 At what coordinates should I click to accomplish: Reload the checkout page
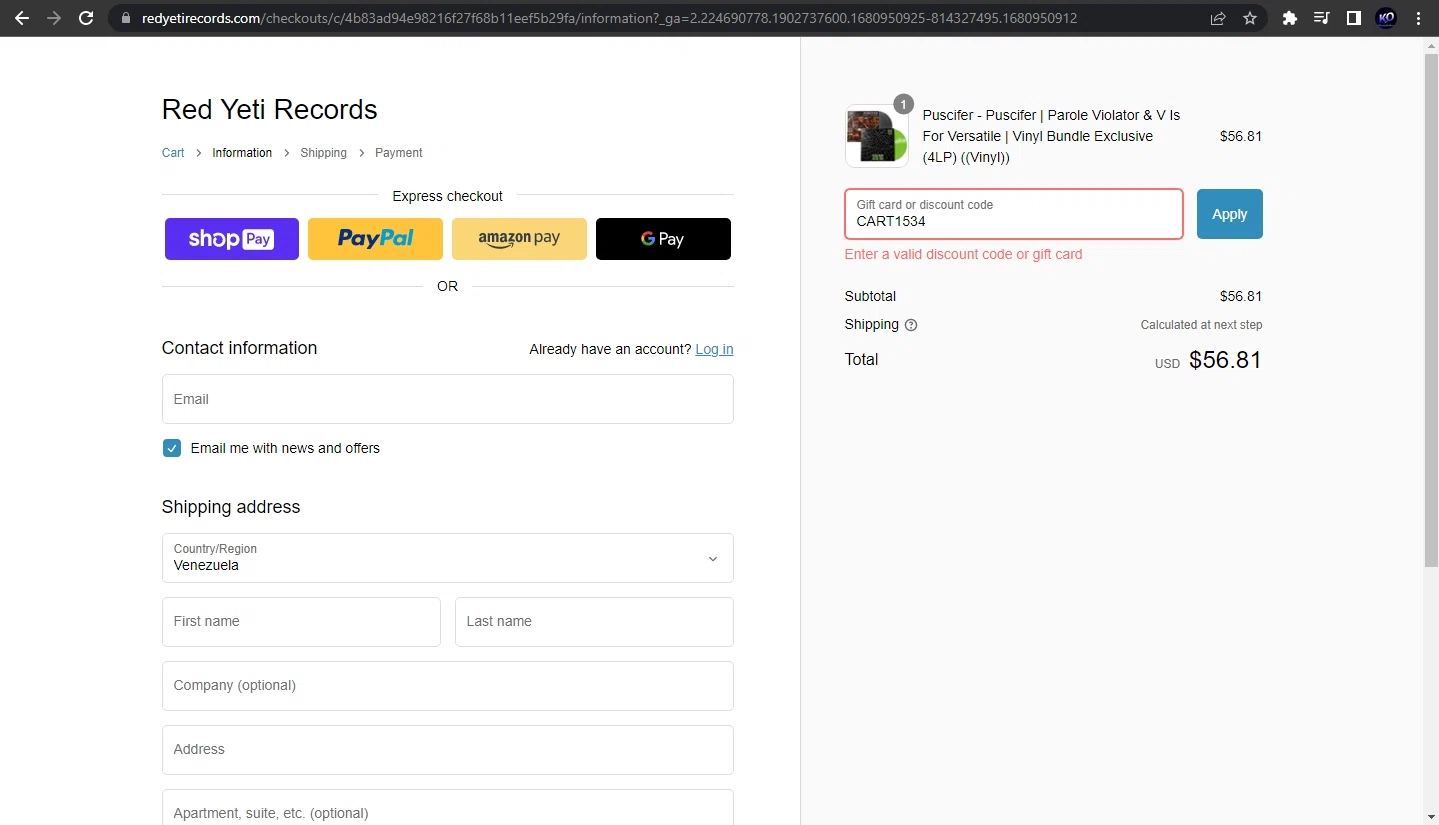tap(86, 18)
